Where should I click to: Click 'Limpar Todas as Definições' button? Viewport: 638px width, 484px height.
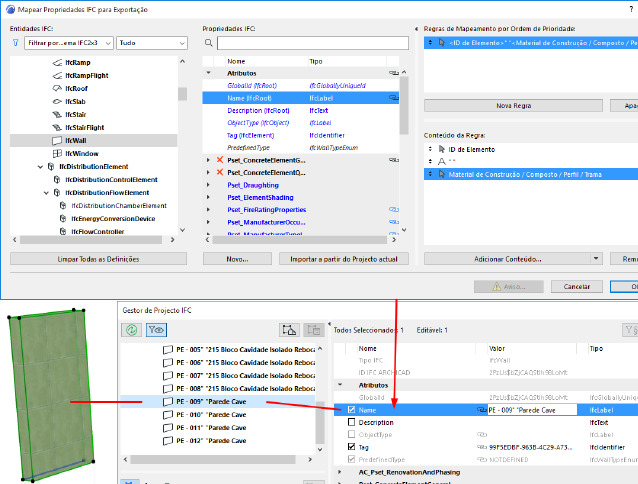tap(98, 259)
